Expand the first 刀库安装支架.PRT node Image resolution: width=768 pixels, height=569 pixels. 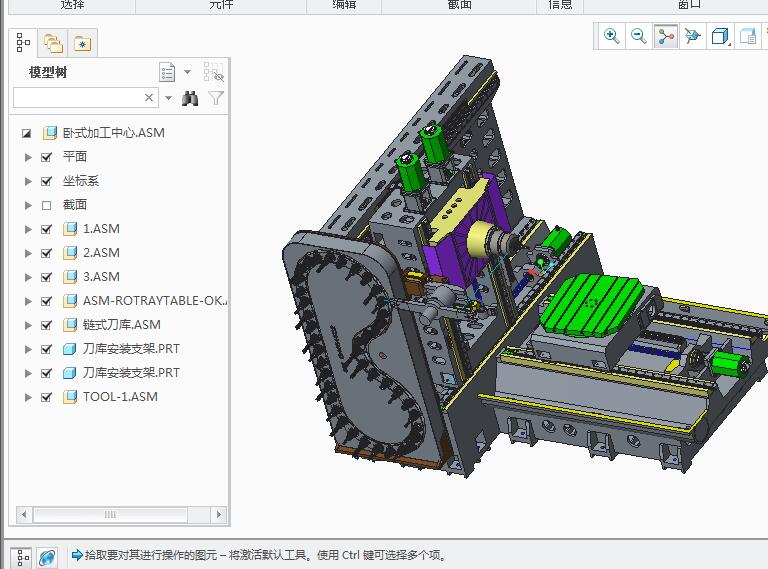coord(28,349)
